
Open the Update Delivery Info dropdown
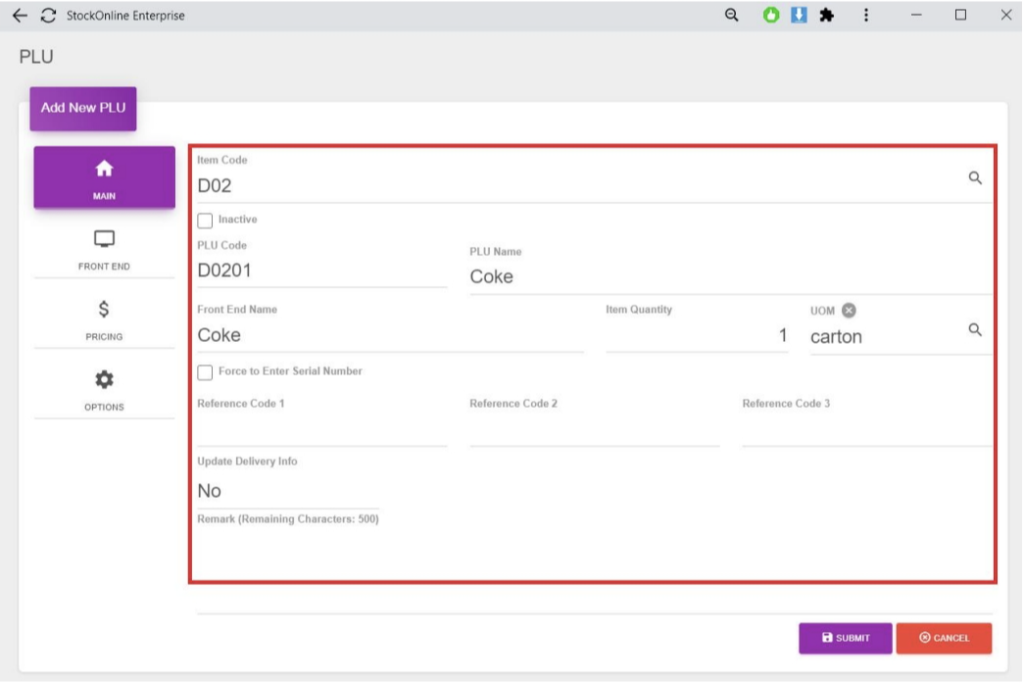288,491
